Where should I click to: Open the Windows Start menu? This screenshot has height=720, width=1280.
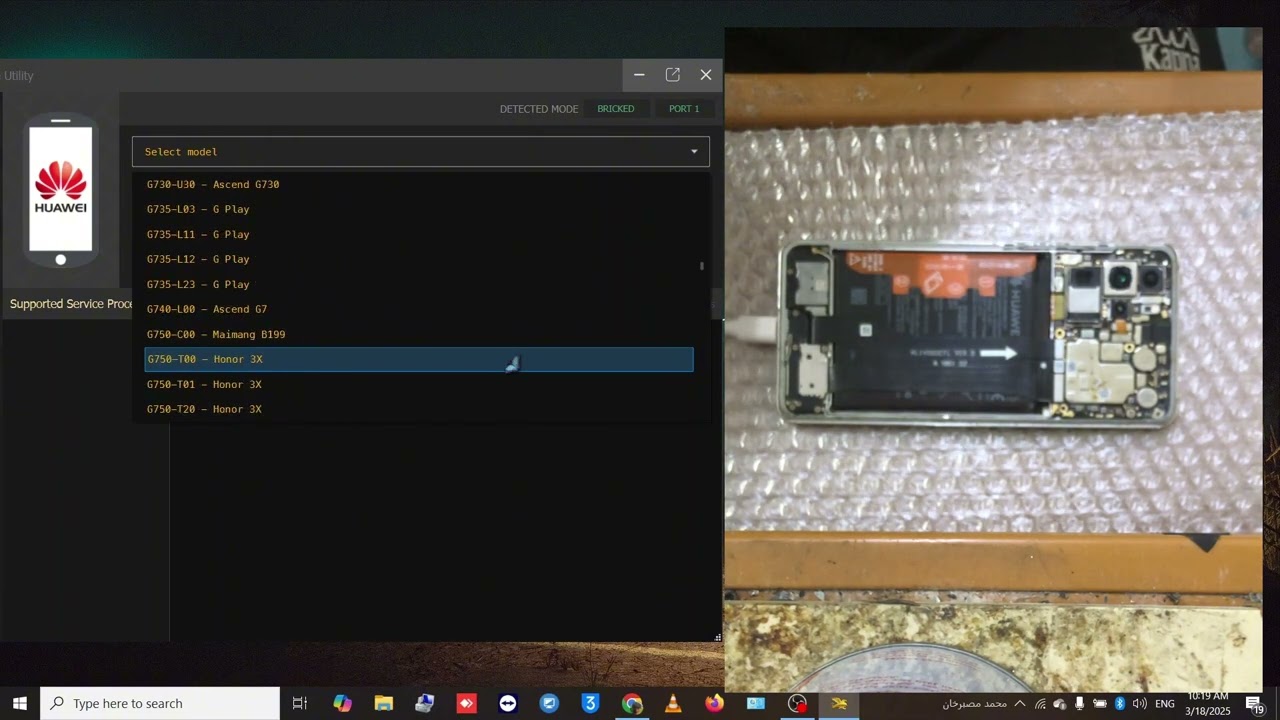tap(20, 703)
